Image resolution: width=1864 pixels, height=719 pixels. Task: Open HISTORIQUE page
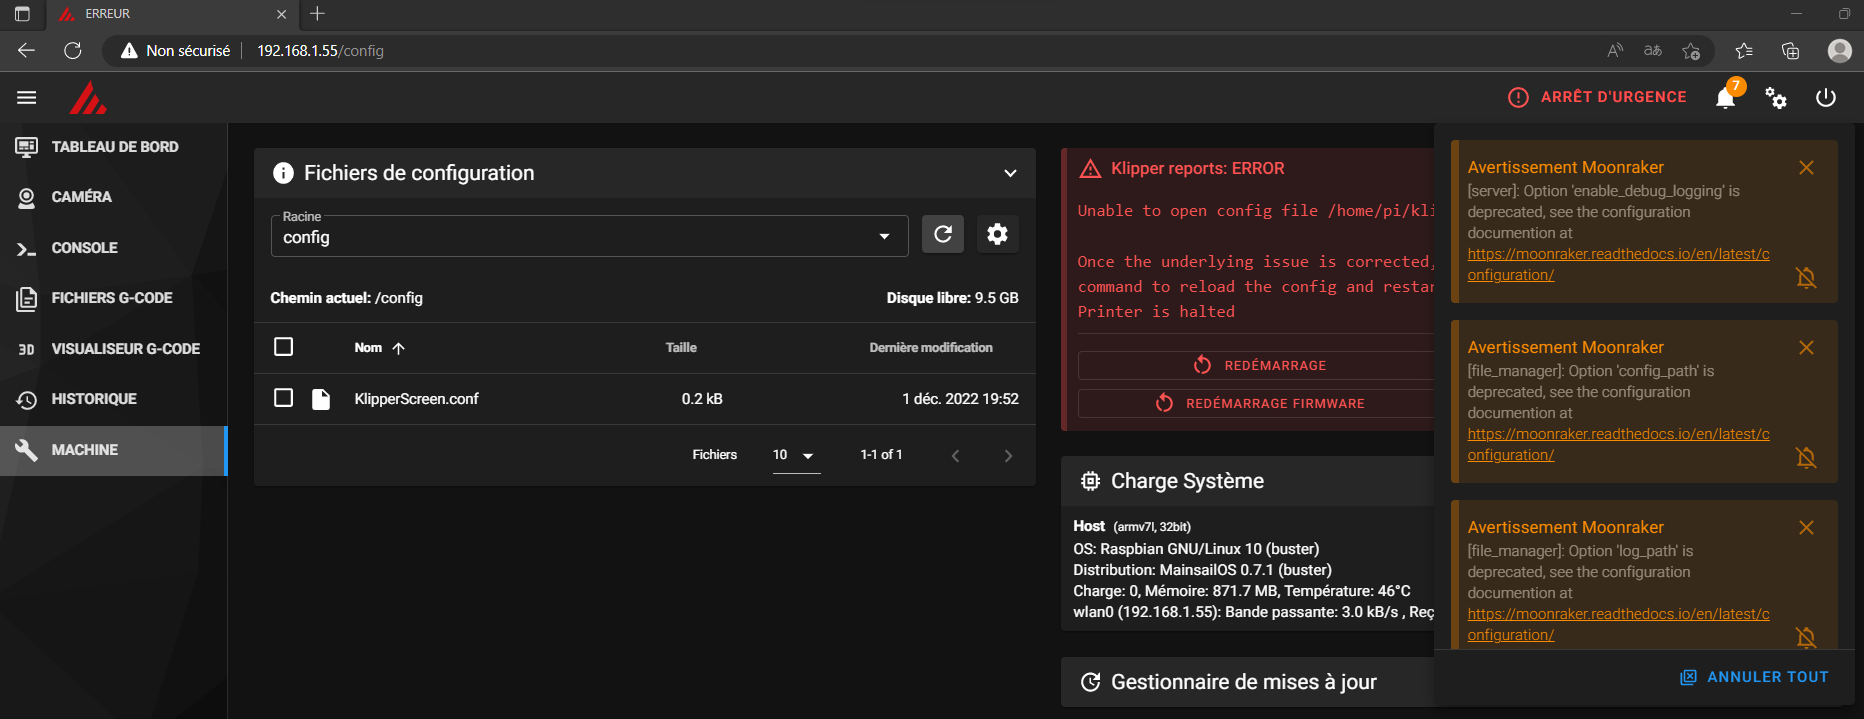click(114, 399)
